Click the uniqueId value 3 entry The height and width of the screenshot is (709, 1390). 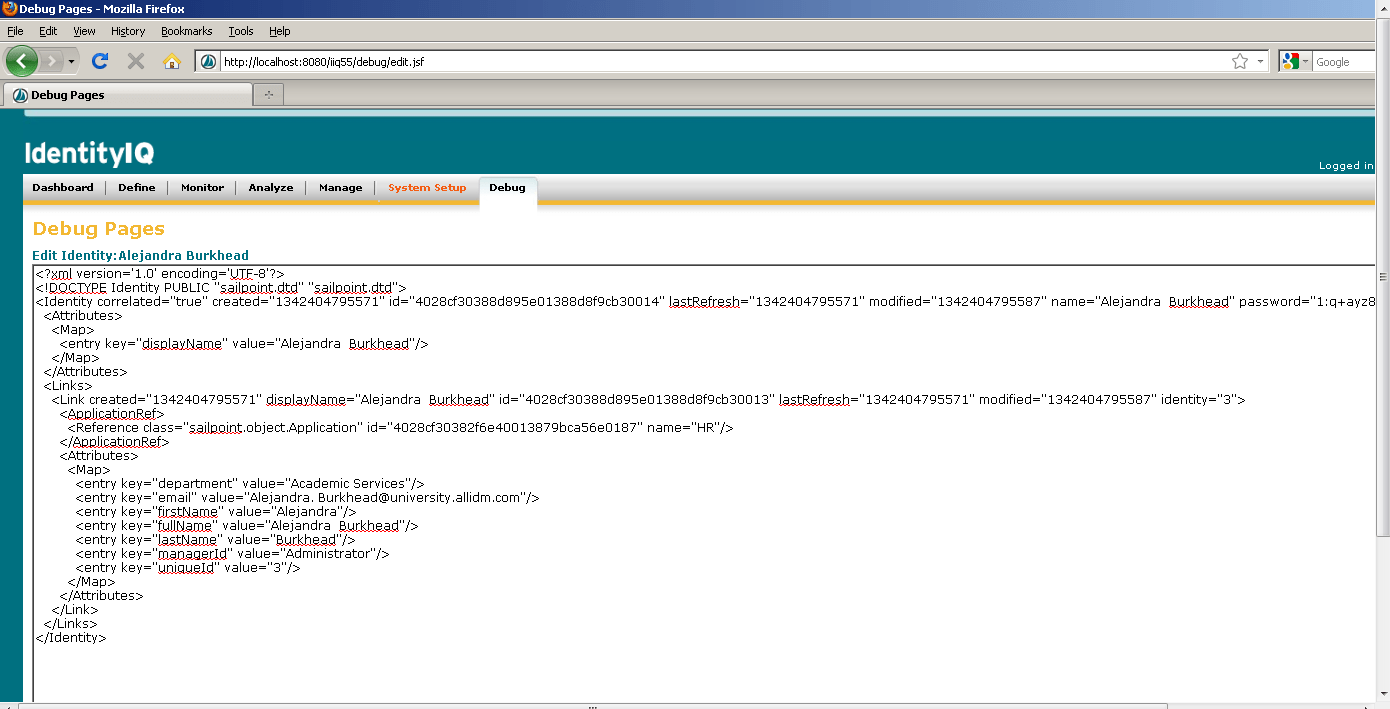tap(188, 567)
